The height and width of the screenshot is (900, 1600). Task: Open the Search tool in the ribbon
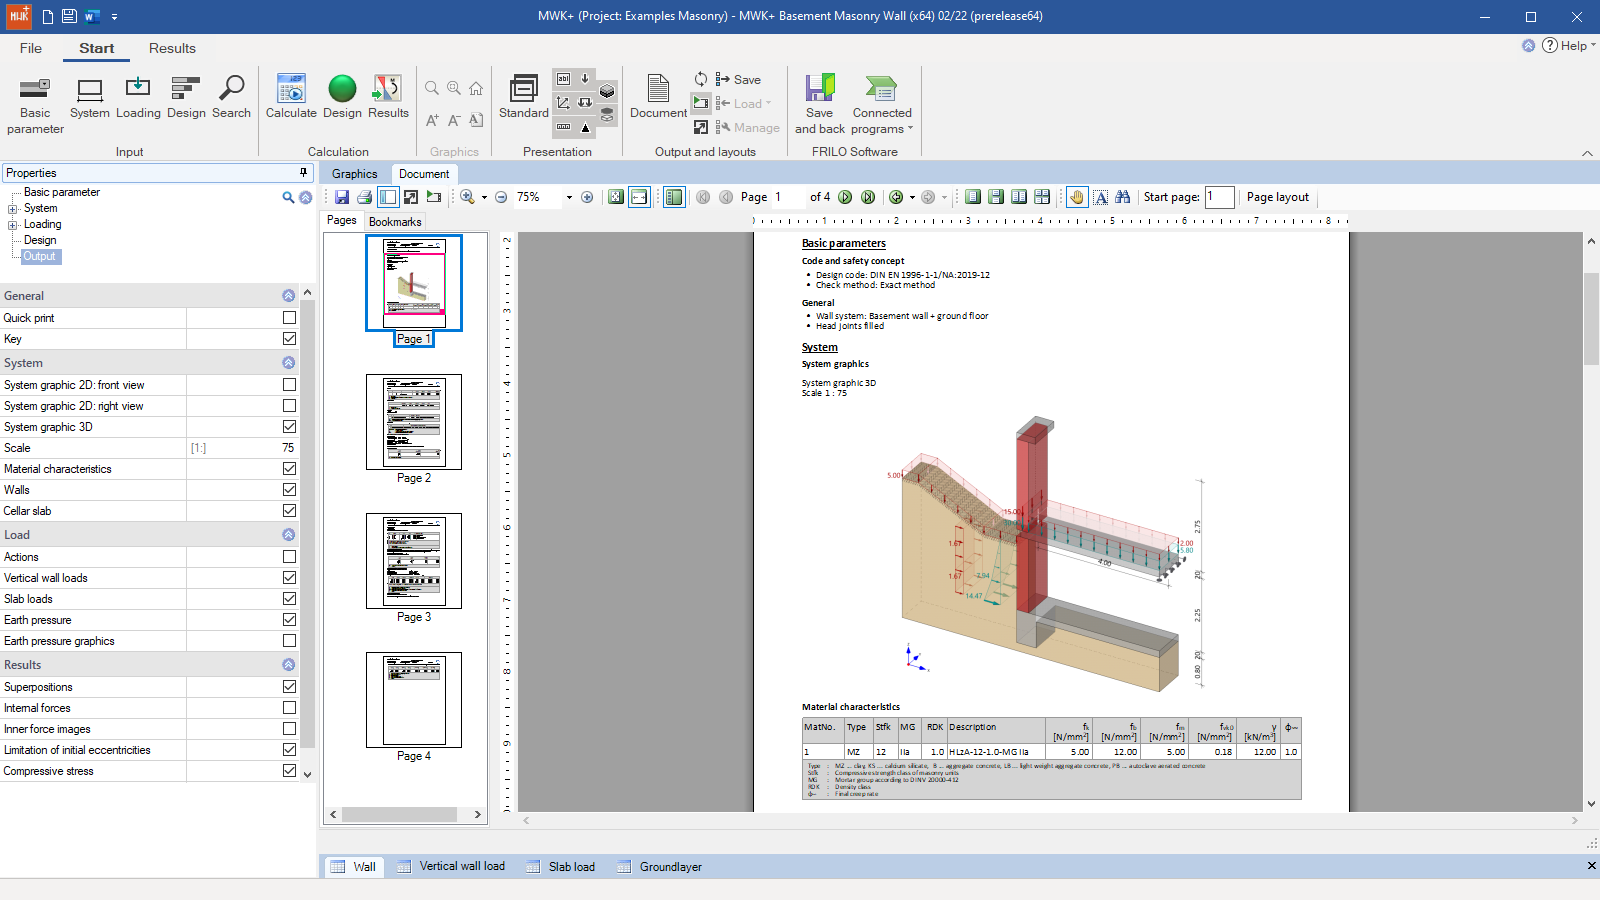click(231, 98)
